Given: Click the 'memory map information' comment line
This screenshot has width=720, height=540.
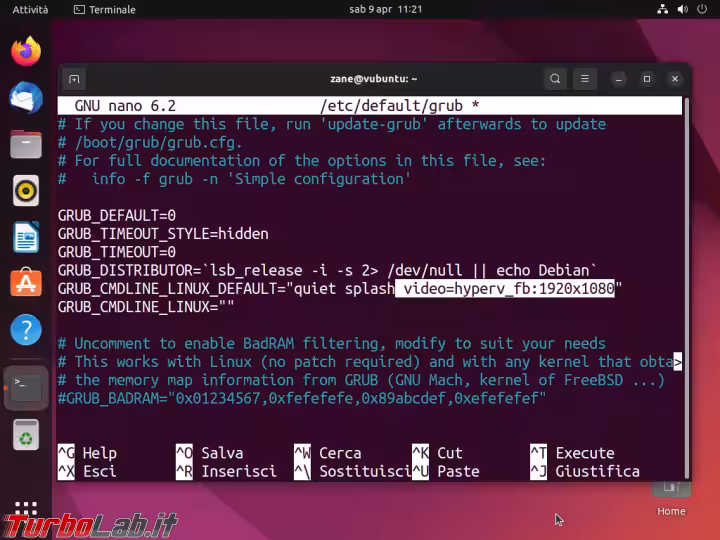Looking at the screenshot, I should 361,380.
